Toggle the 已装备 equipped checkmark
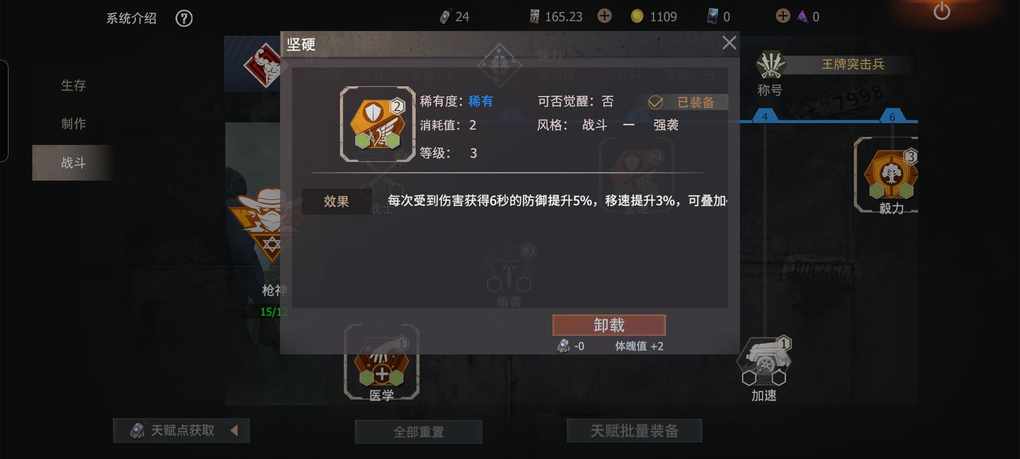The height and width of the screenshot is (459, 1020). [655, 102]
